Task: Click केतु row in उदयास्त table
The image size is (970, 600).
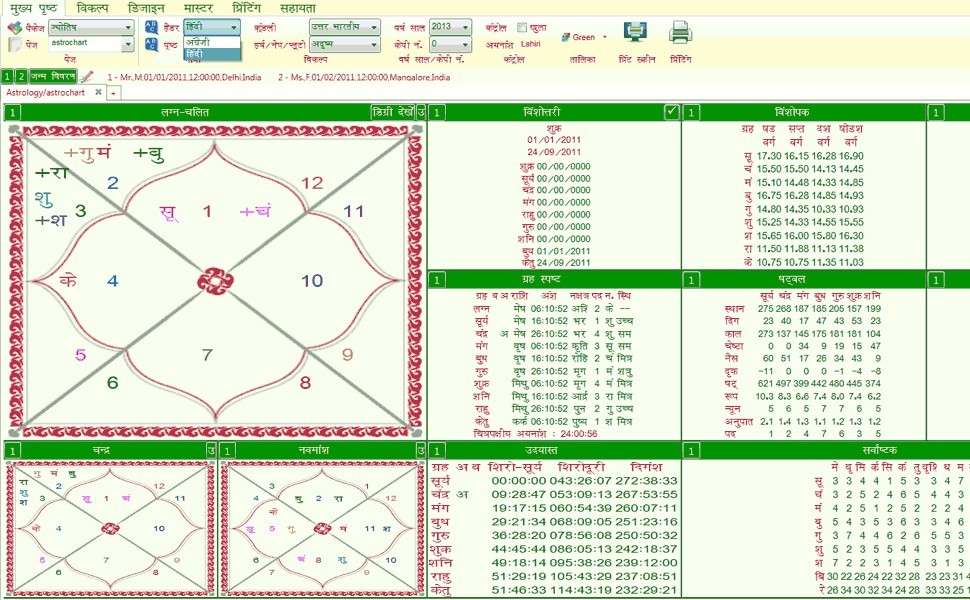Action: click(x=554, y=590)
